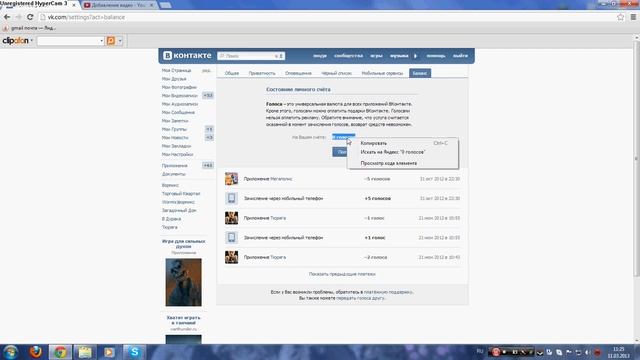Choose Копировать in the context menu
This screenshot has width=640, height=360.
pos(402,143)
